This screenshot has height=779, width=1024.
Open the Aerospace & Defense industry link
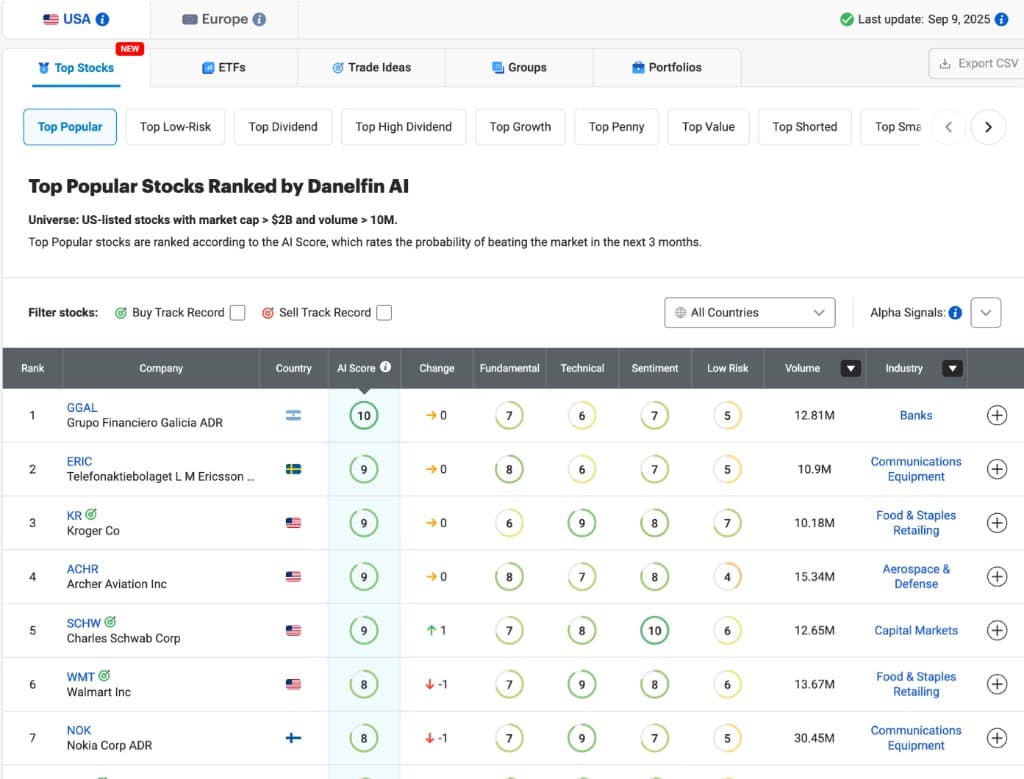916,577
